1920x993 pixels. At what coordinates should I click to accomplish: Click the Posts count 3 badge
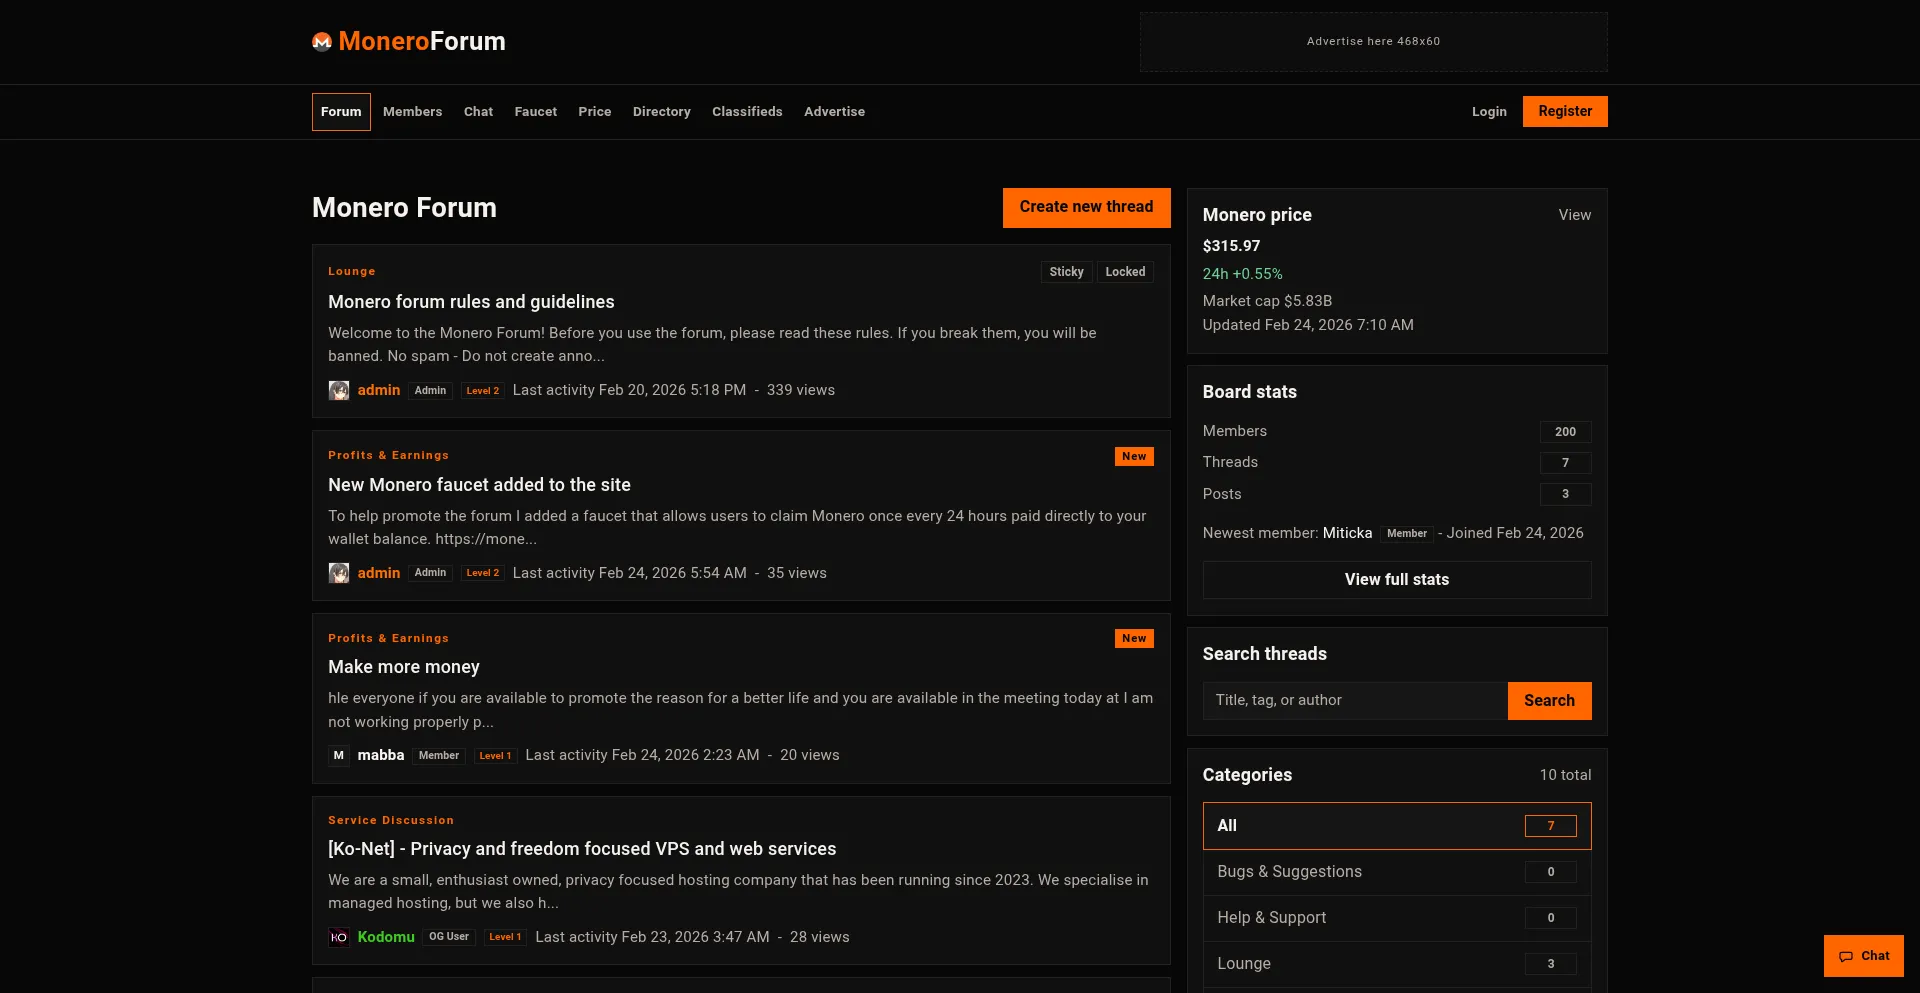click(1565, 494)
